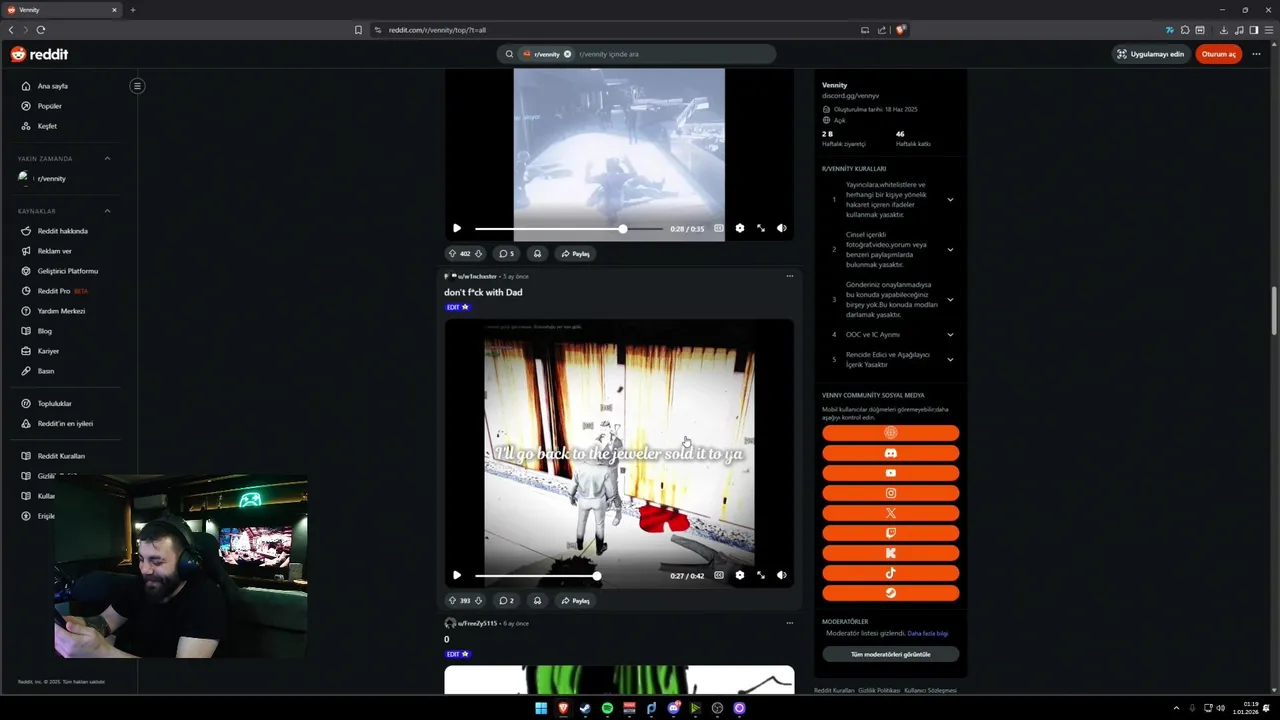This screenshot has width=1280, height=720.
Task: Click the Steam social button
Action: (890, 593)
